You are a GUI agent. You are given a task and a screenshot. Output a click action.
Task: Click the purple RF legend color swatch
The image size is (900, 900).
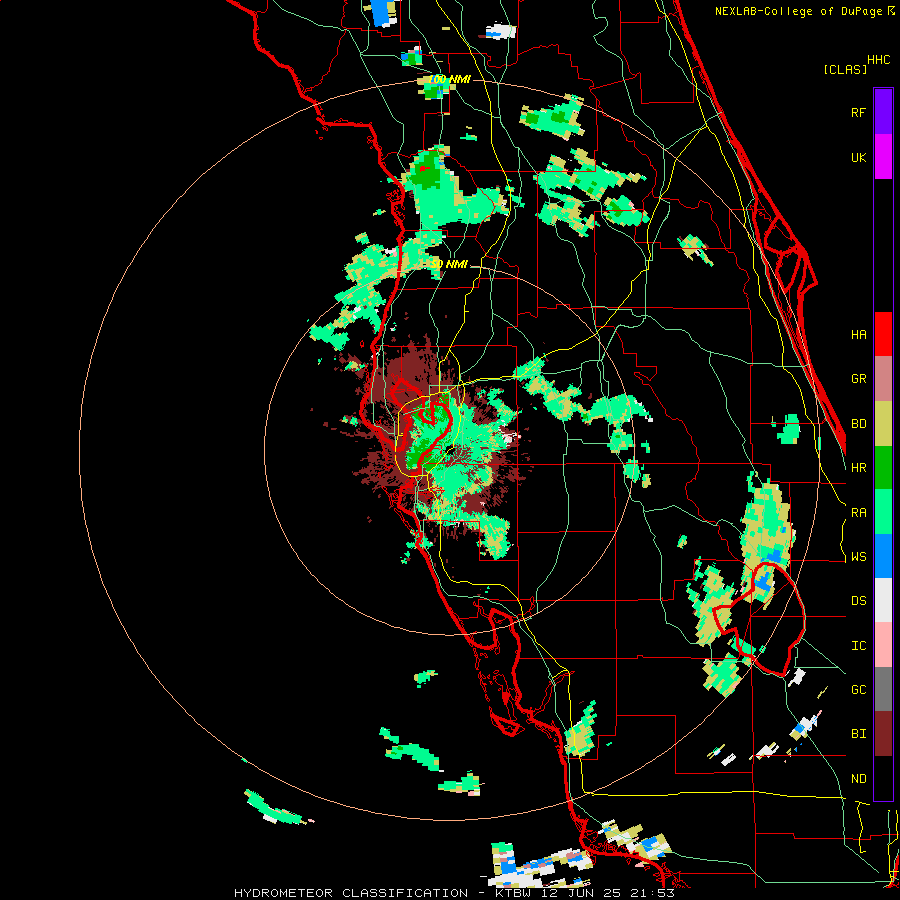coord(883,112)
